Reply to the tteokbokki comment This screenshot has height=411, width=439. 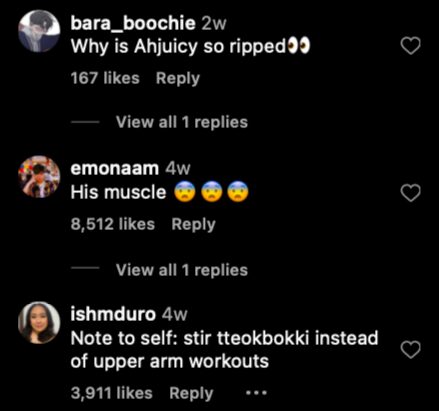click(x=191, y=393)
